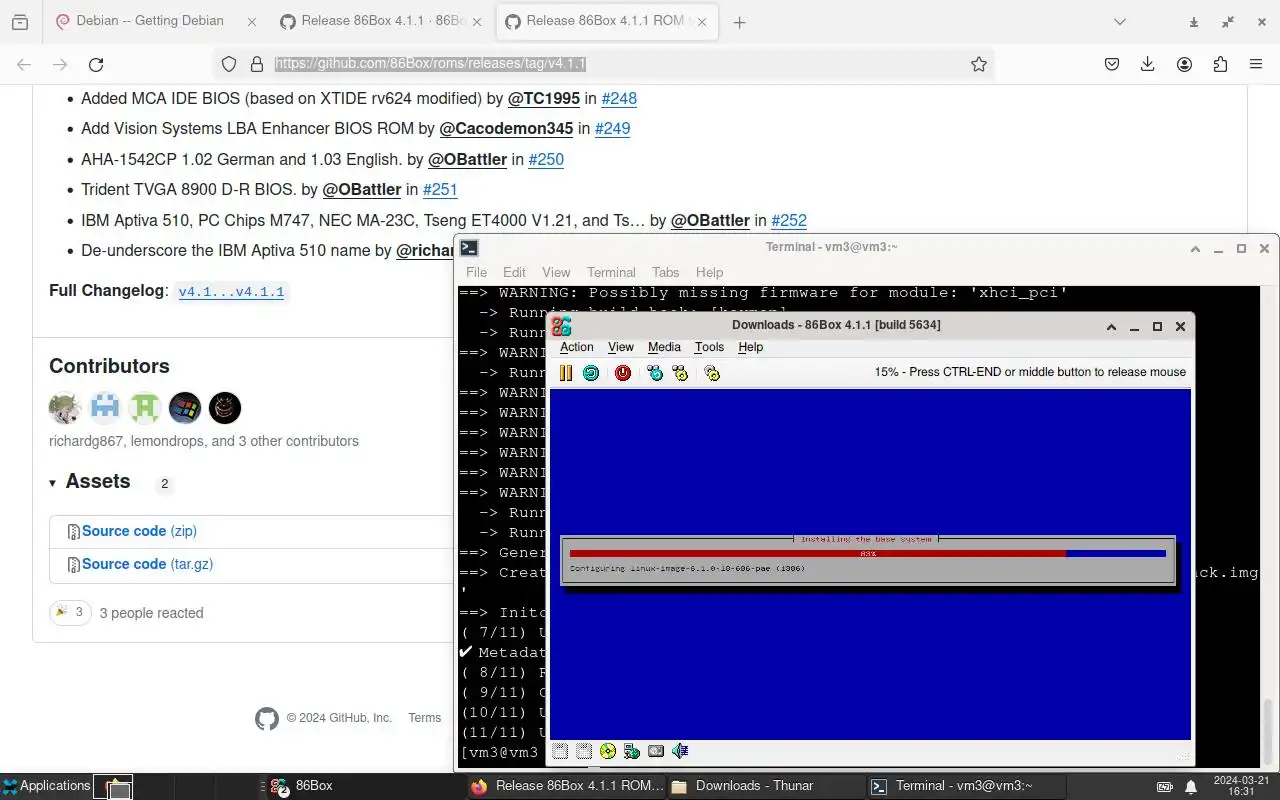Click the hard disk status icon in 86Box

[656, 751]
